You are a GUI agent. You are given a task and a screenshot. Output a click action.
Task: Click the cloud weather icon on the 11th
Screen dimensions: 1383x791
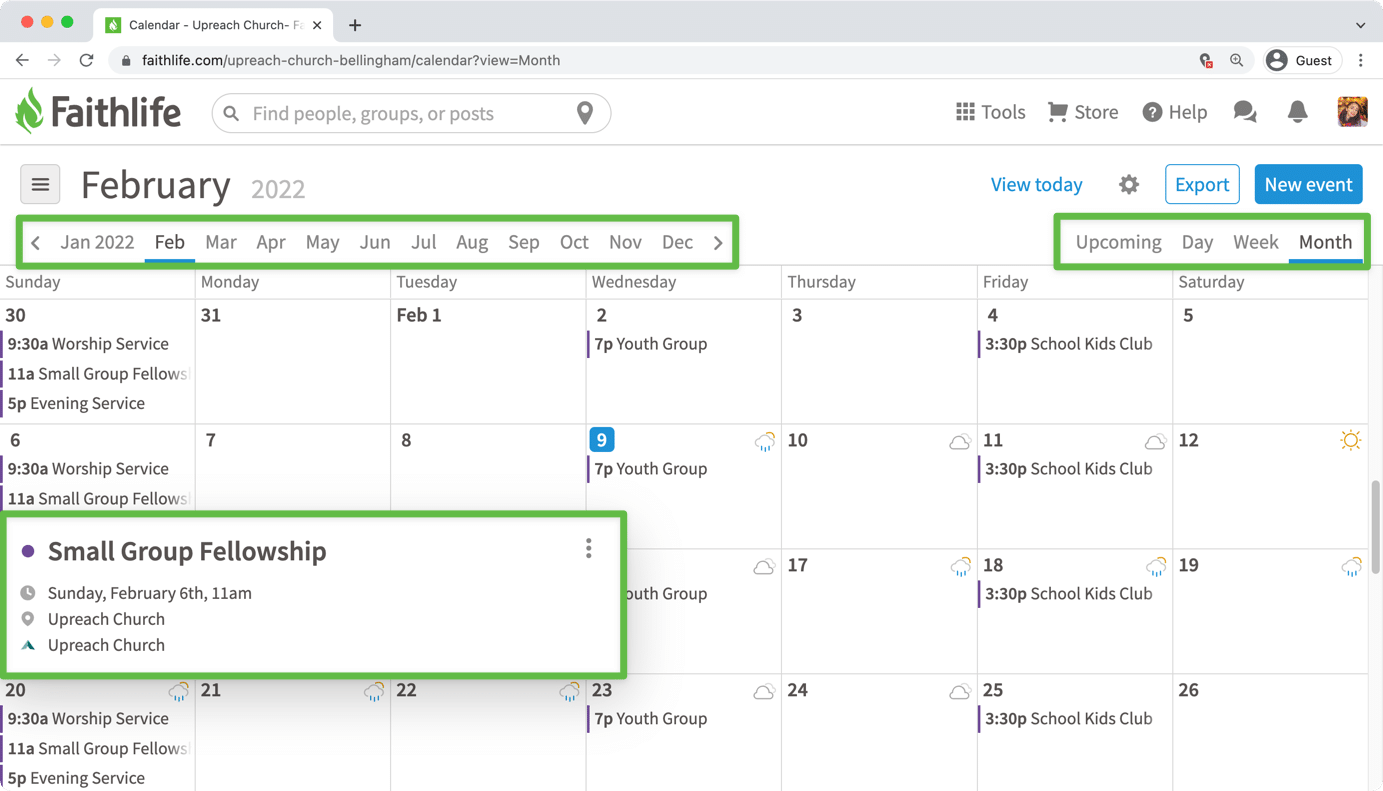[1155, 441]
